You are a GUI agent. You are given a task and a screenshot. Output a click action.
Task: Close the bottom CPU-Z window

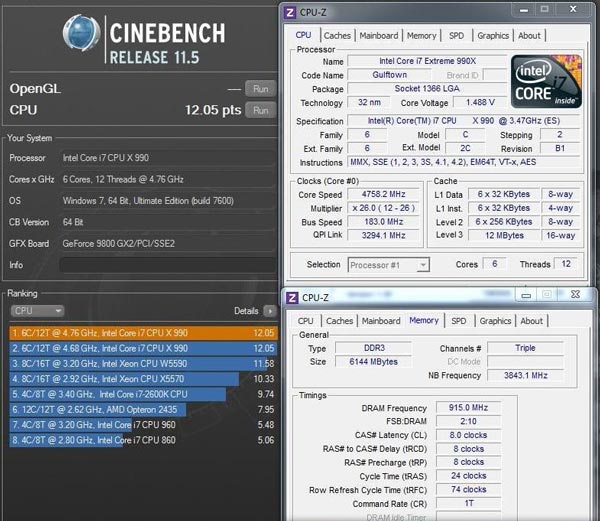coord(575,294)
